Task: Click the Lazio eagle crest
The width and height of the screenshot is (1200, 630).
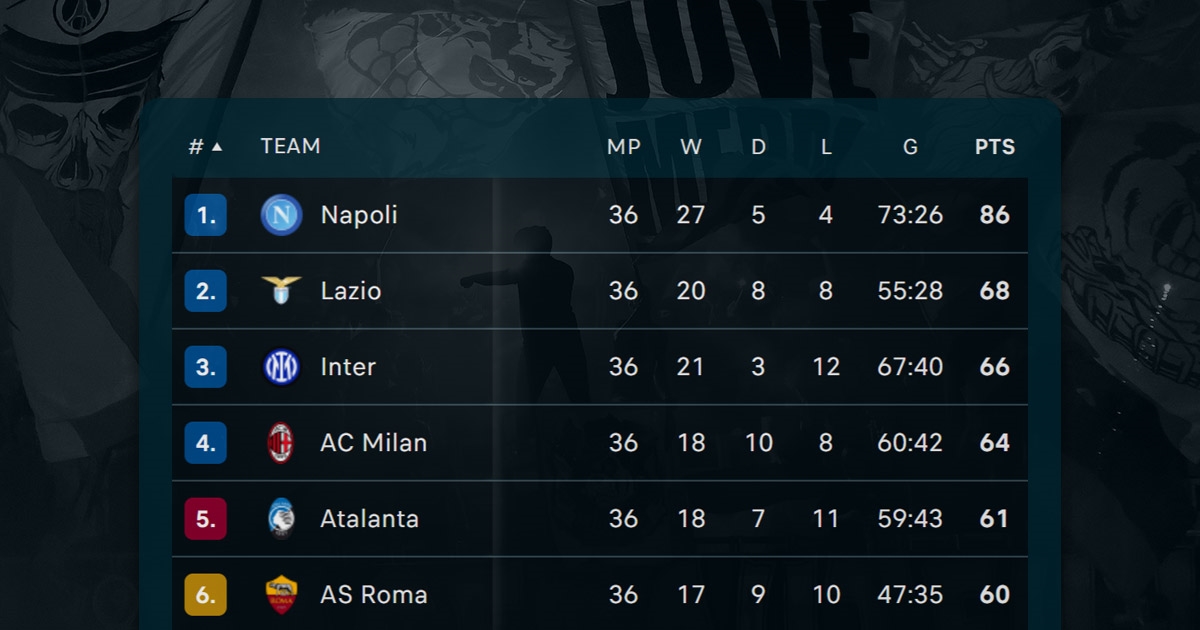Action: 281,291
